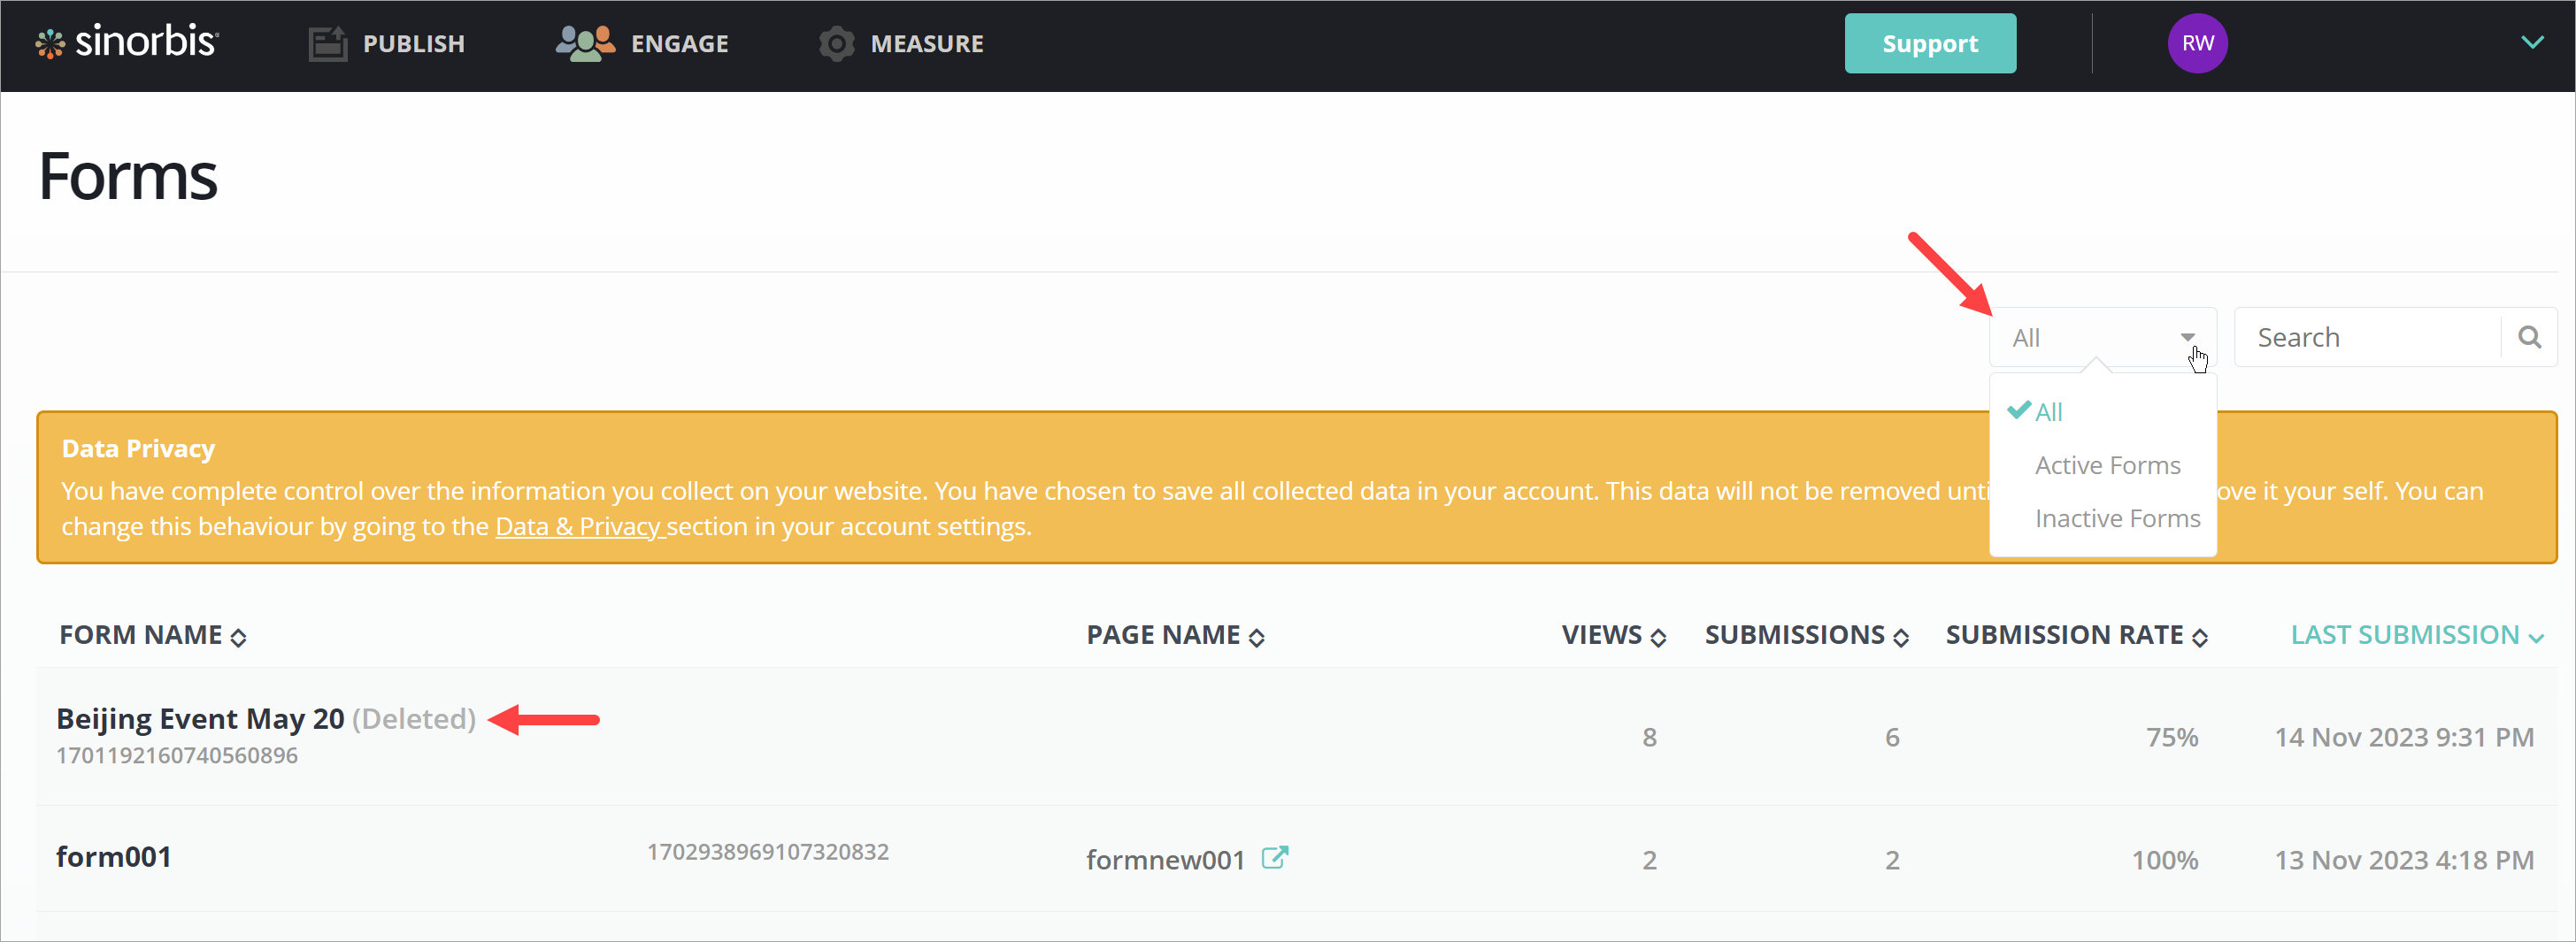Click the magnifying glass search icon
Image resolution: width=2576 pixels, height=942 pixels.
point(2529,338)
